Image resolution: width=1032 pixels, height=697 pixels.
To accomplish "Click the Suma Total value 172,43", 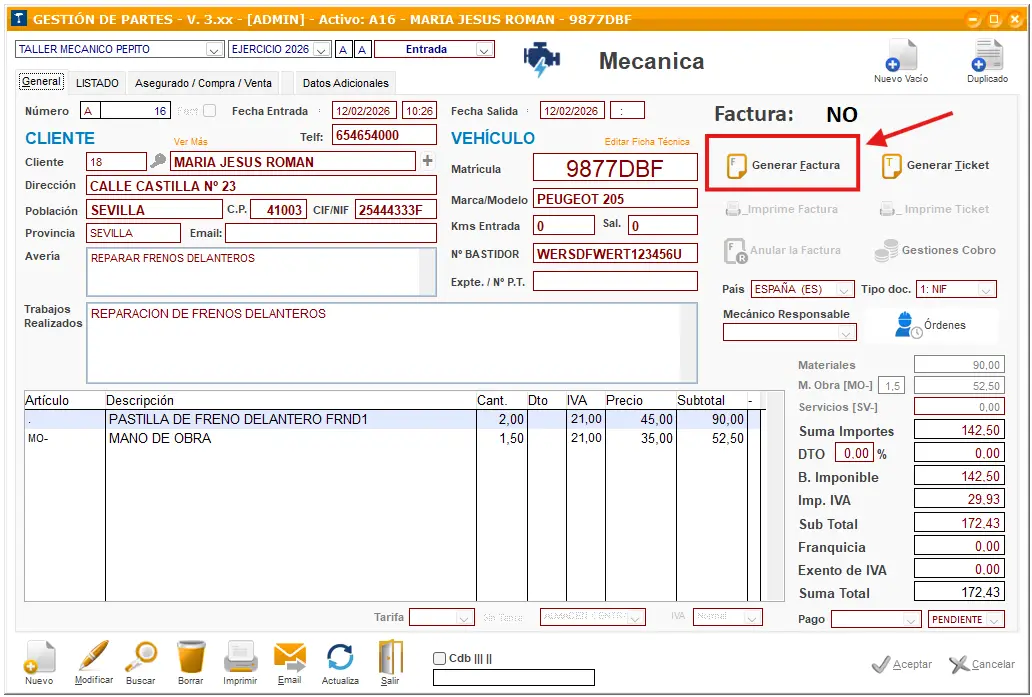I will coord(959,592).
